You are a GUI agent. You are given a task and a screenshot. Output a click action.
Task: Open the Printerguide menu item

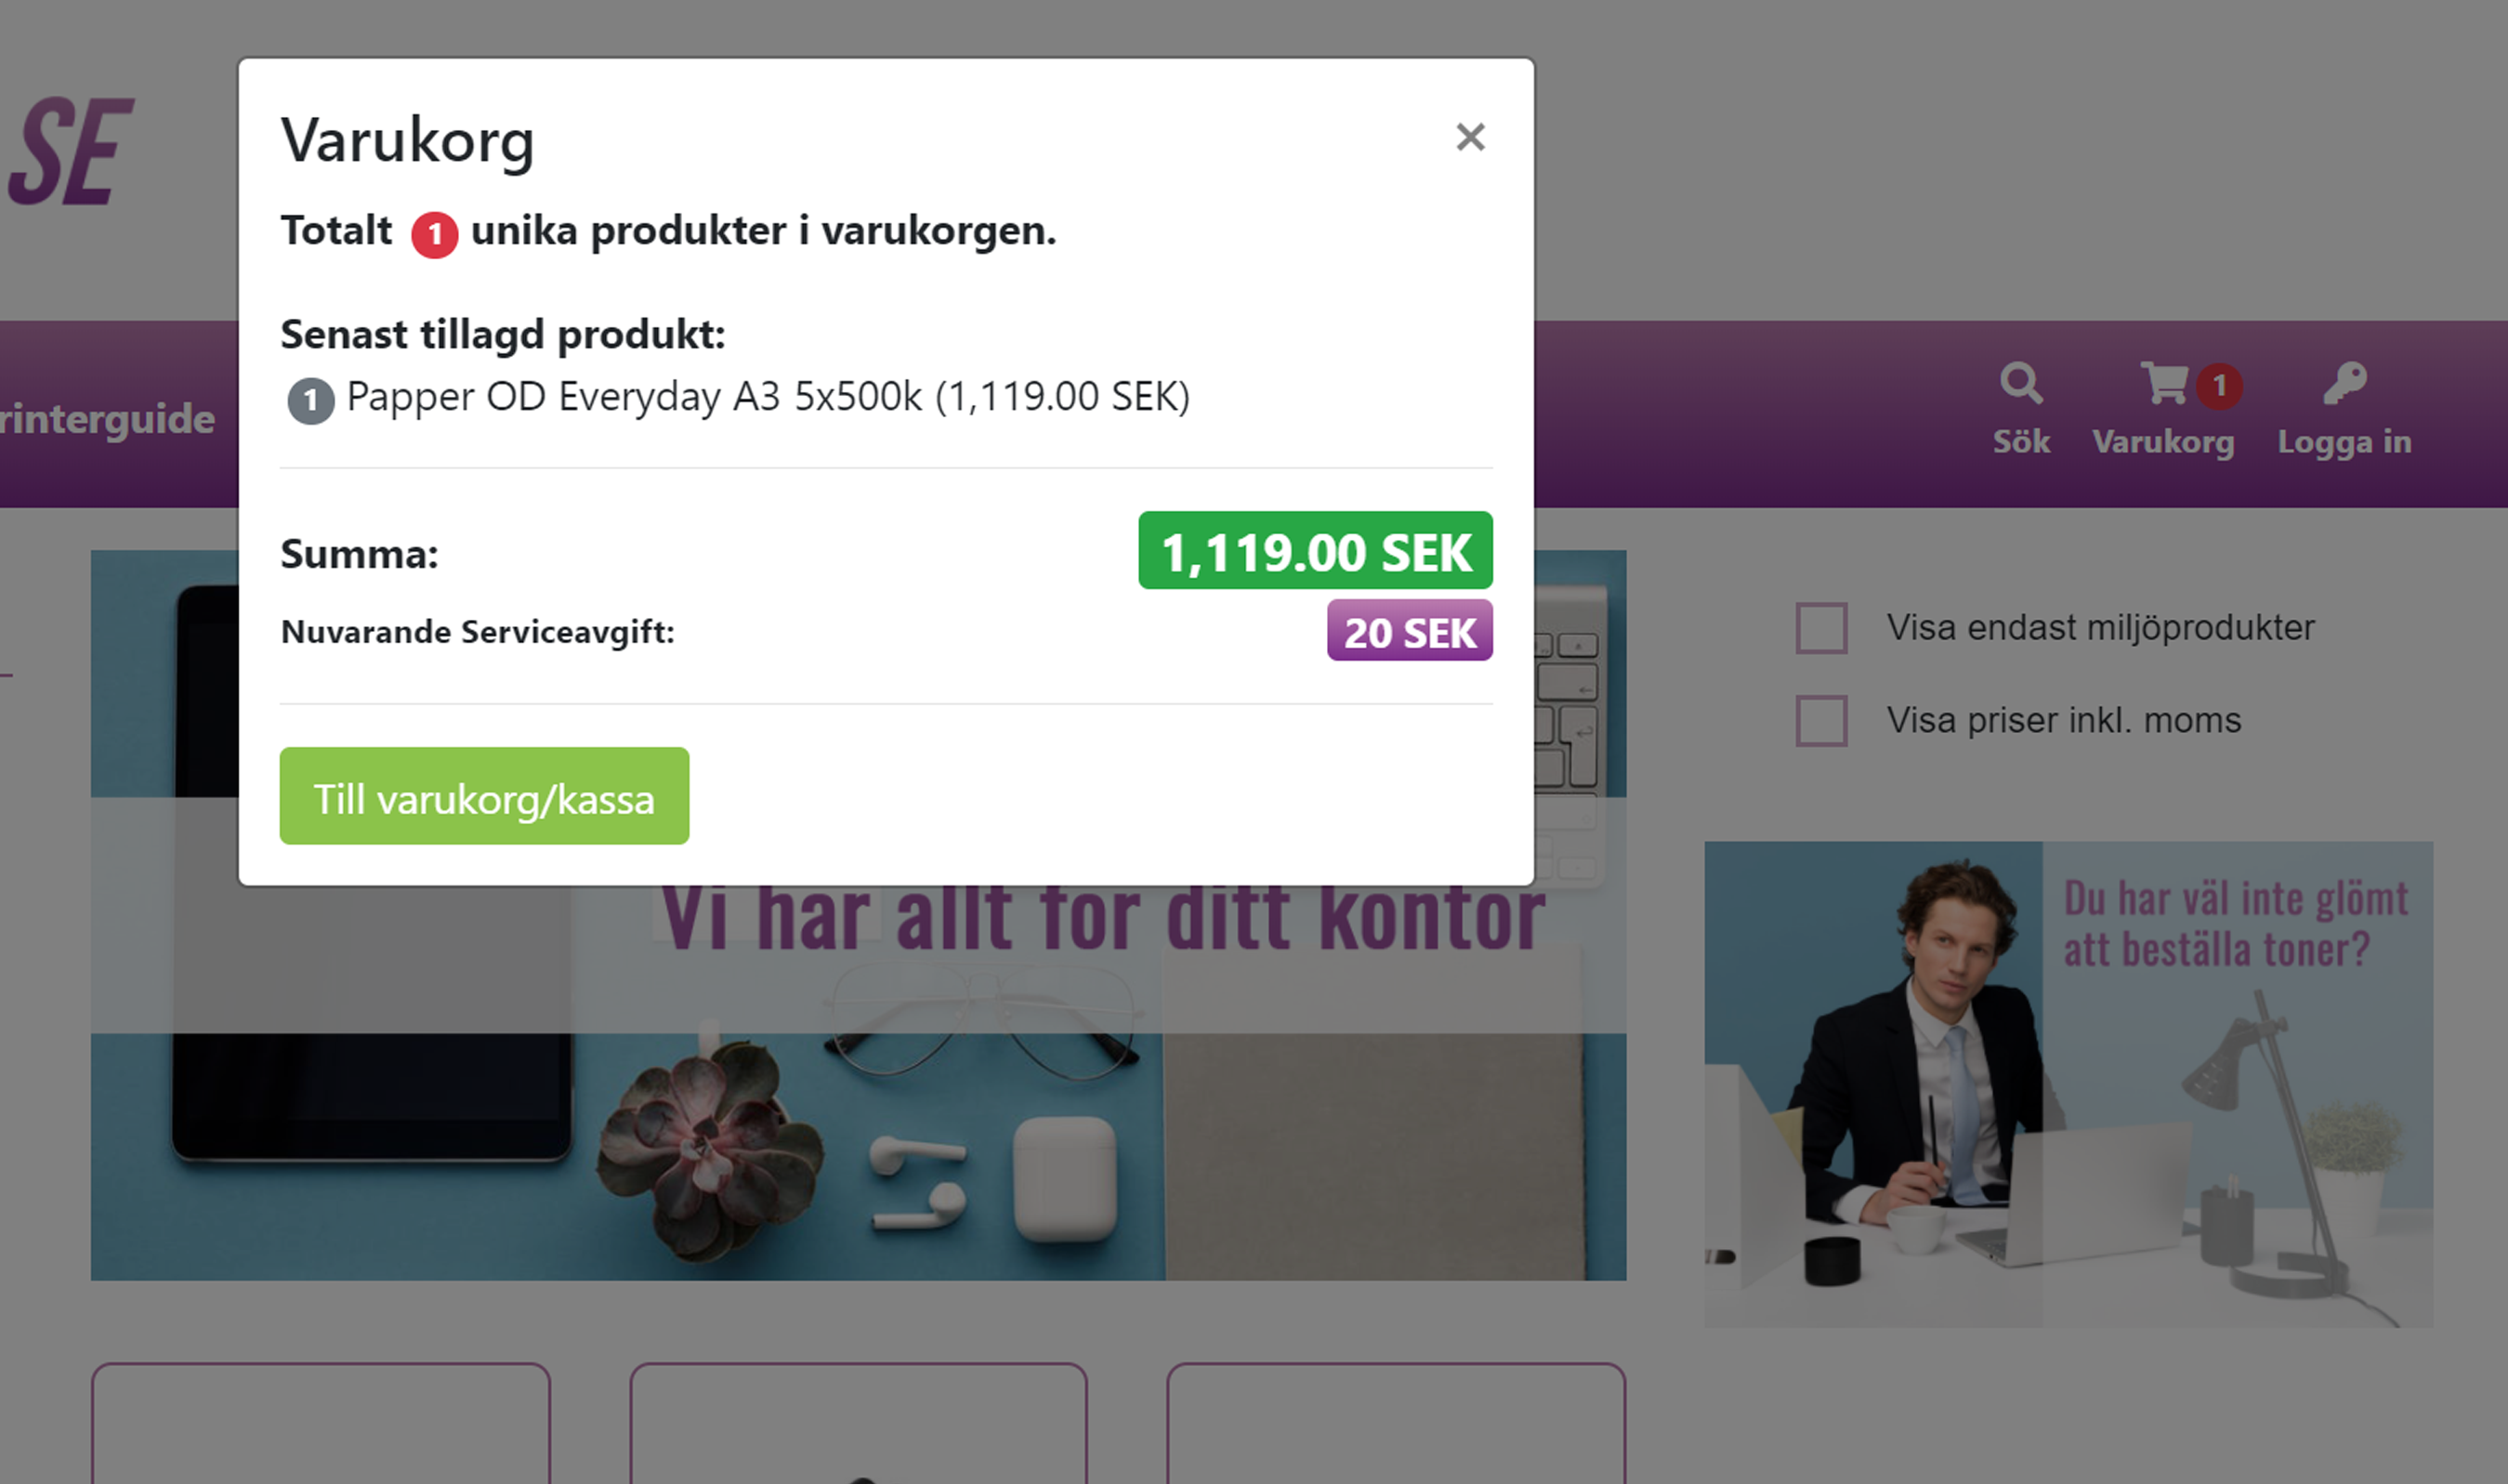[x=107, y=419]
